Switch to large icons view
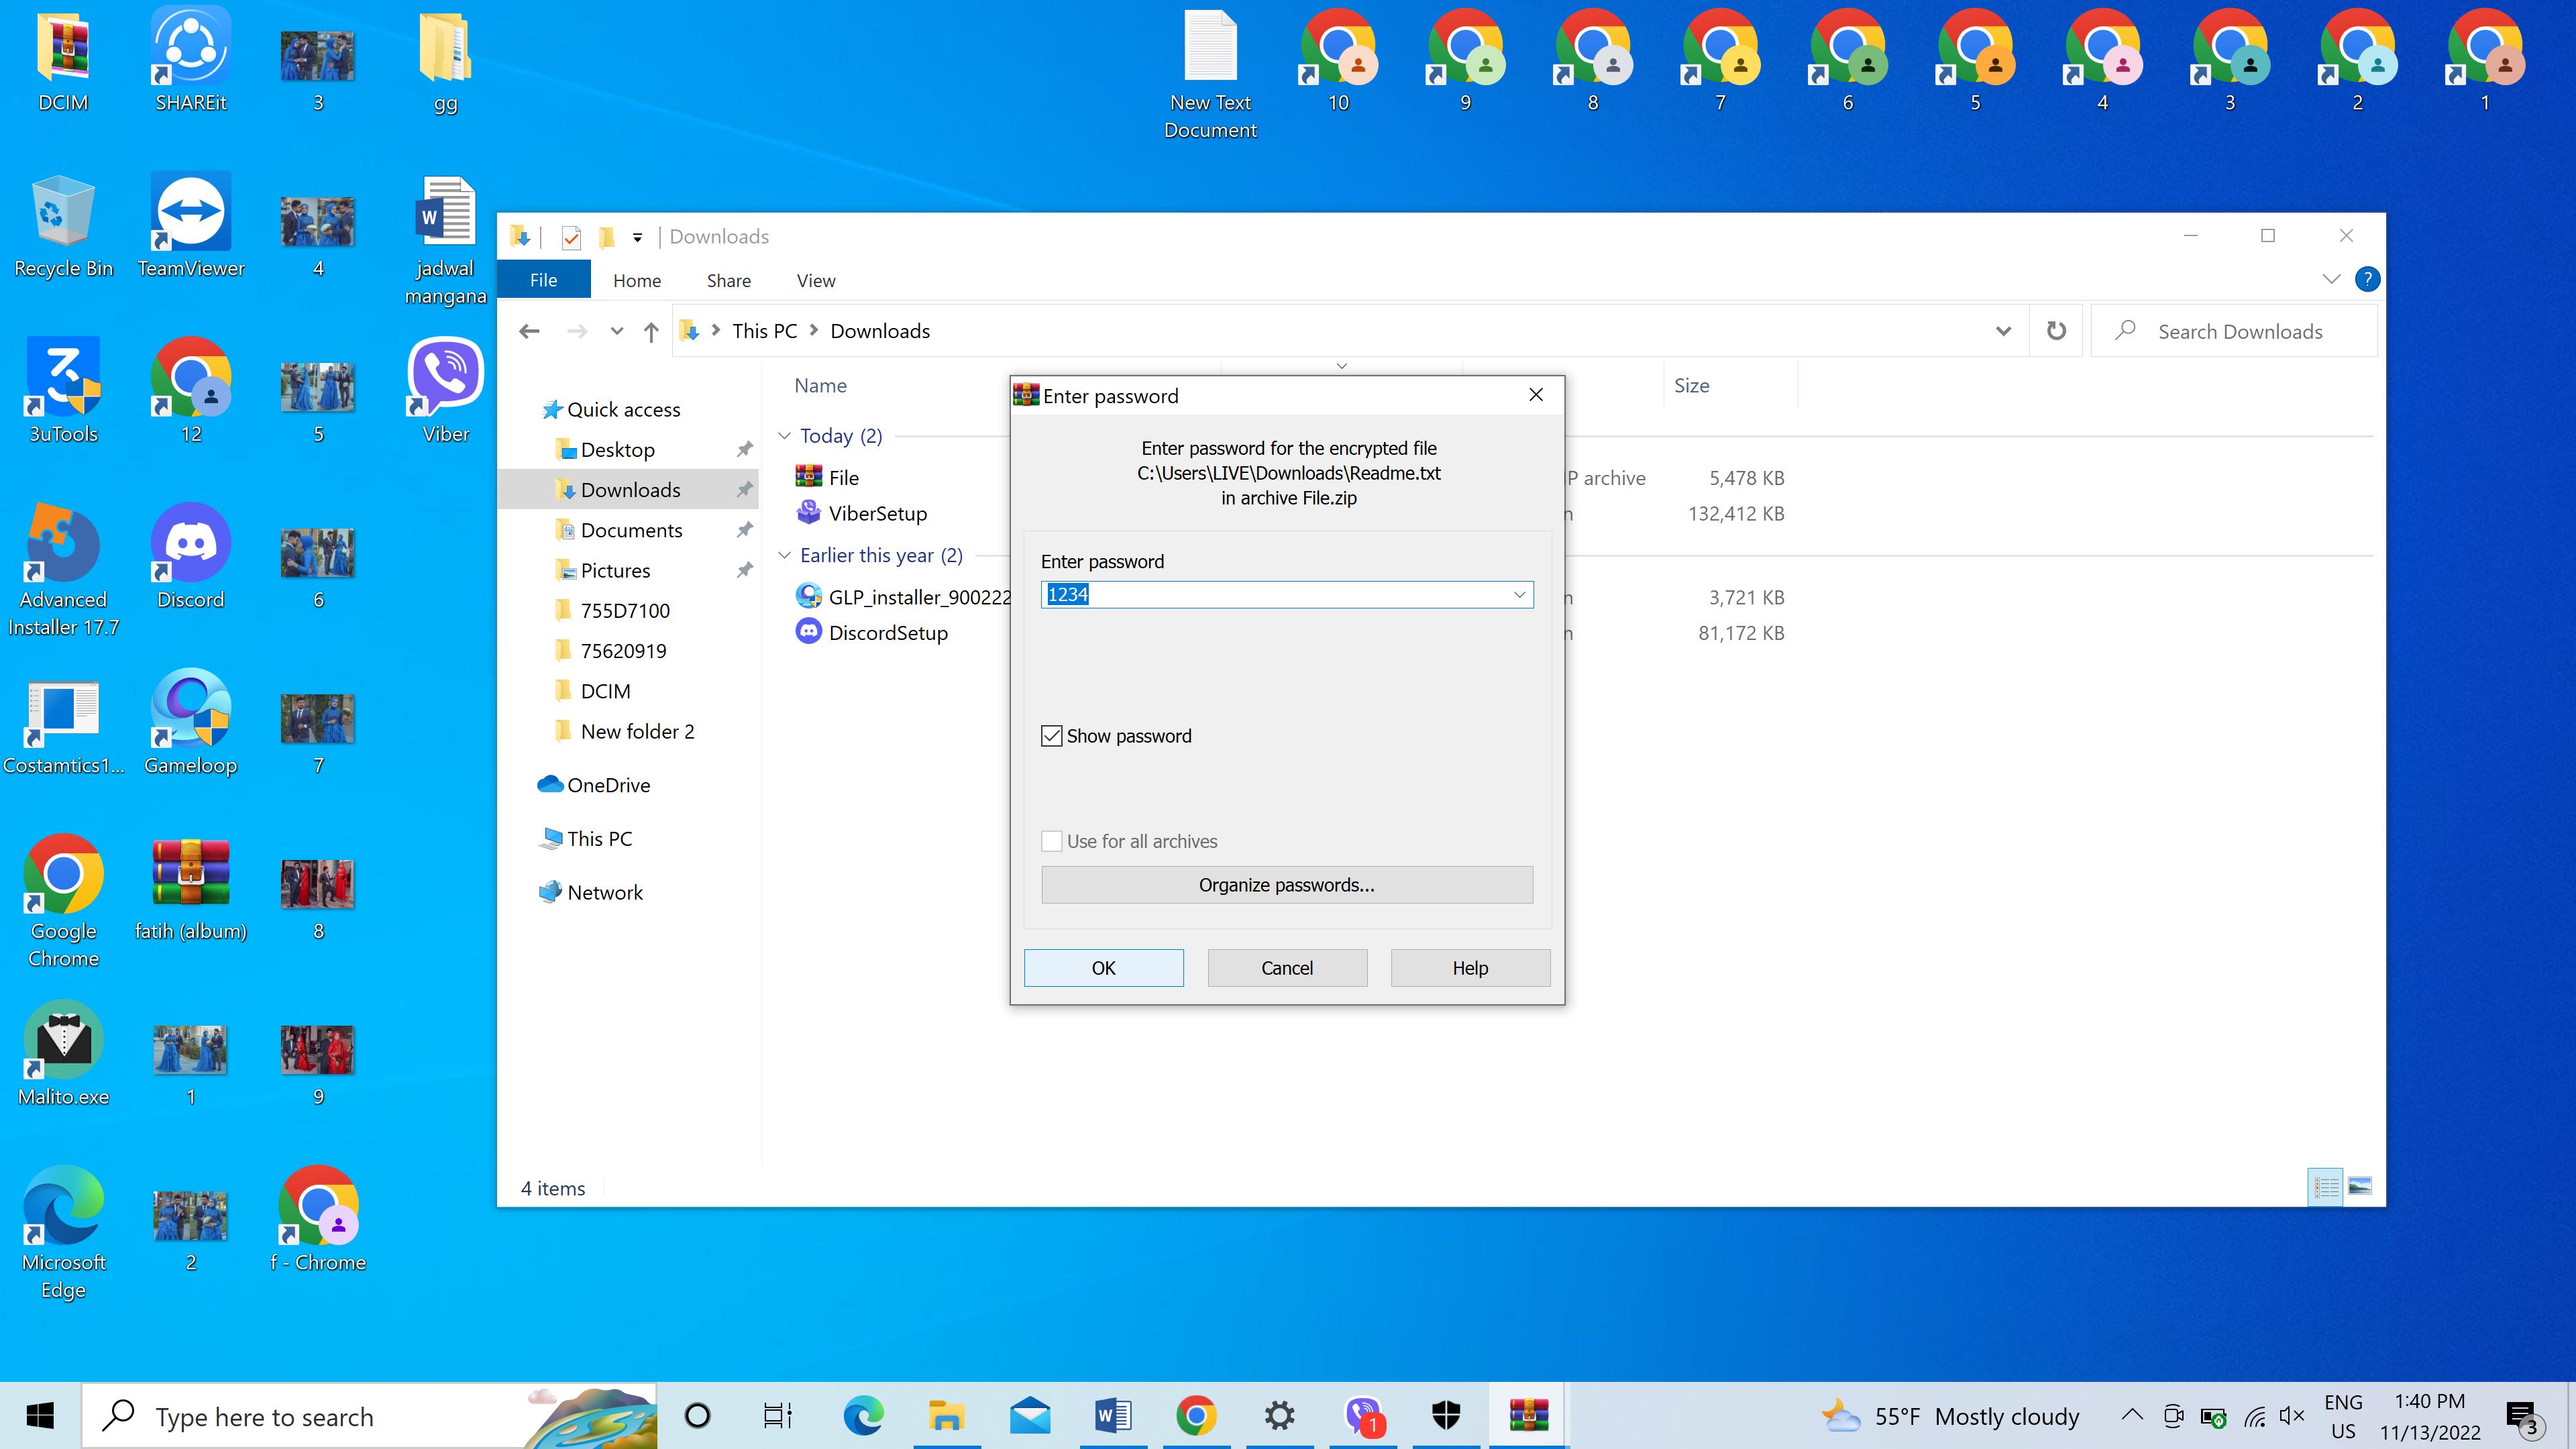Screen dimensions: 2576x1449 [x=2360, y=1187]
